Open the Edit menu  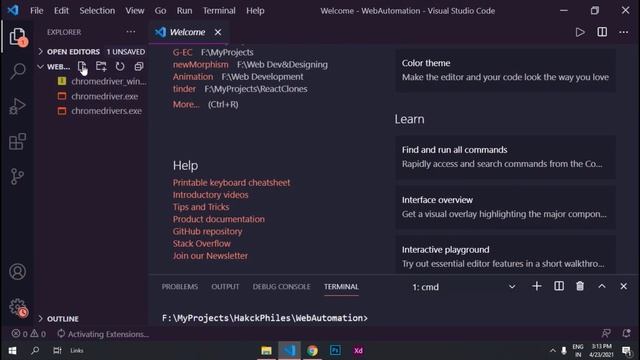[x=61, y=11]
